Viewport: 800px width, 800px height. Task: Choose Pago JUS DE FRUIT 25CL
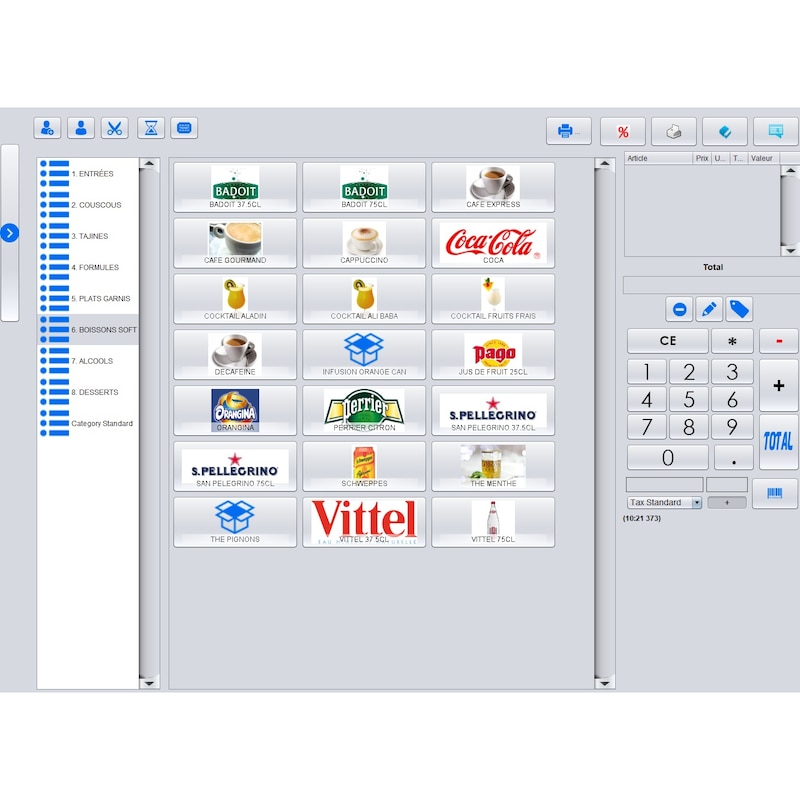493,355
